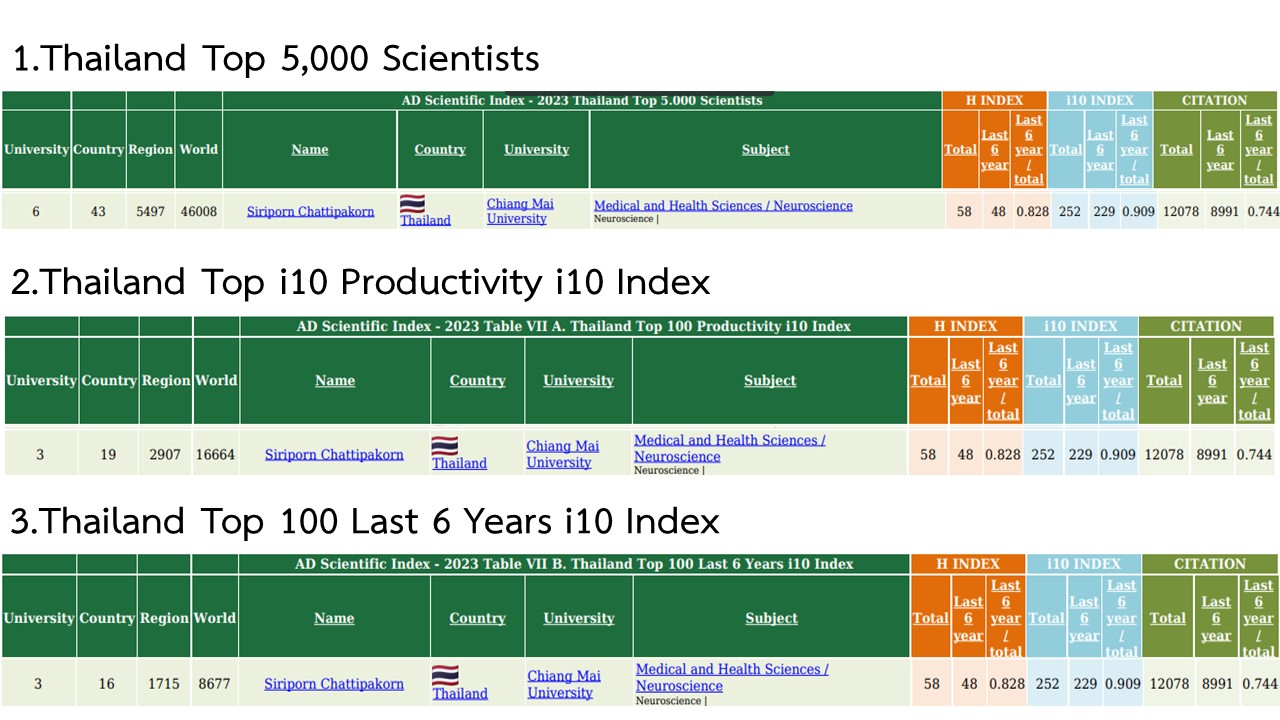Click H Index Total header in first table
The height and width of the screenshot is (720, 1280).
(x=961, y=149)
